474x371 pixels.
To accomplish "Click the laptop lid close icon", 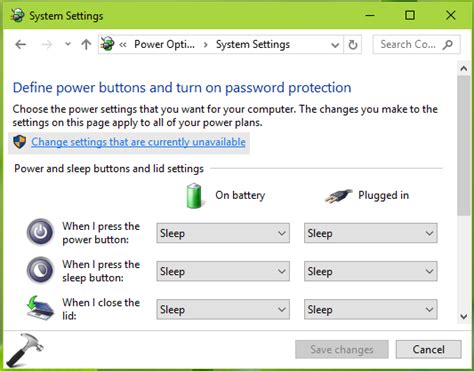I will pyautogui.click(x=40, y=308).
